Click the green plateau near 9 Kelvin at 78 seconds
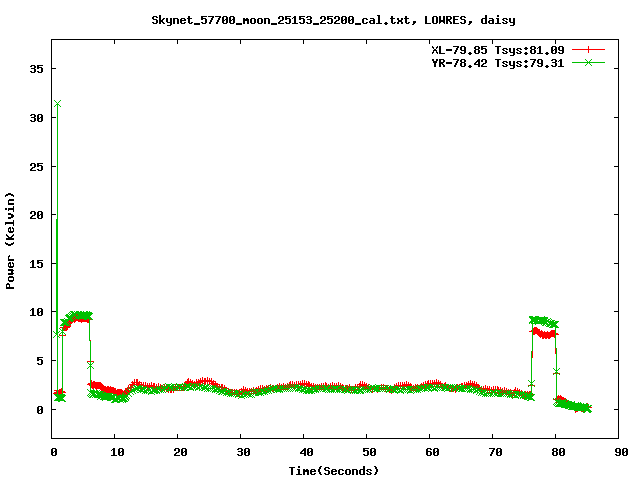The image size is (640, 480). coord(542,321)
